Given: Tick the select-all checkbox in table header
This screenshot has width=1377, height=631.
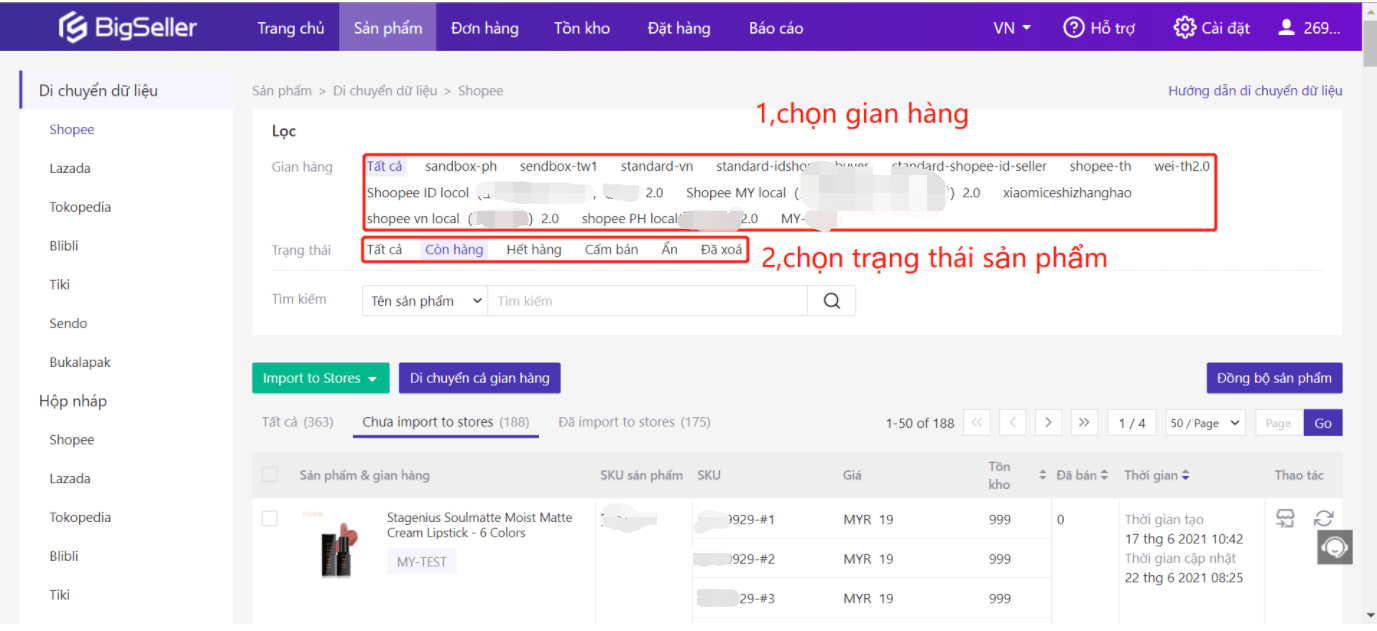Looking at the screenshot, I should (x=269, y=475).
